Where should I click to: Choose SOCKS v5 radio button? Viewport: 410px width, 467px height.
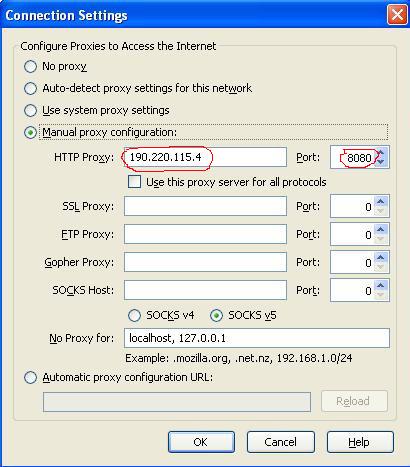216,315
